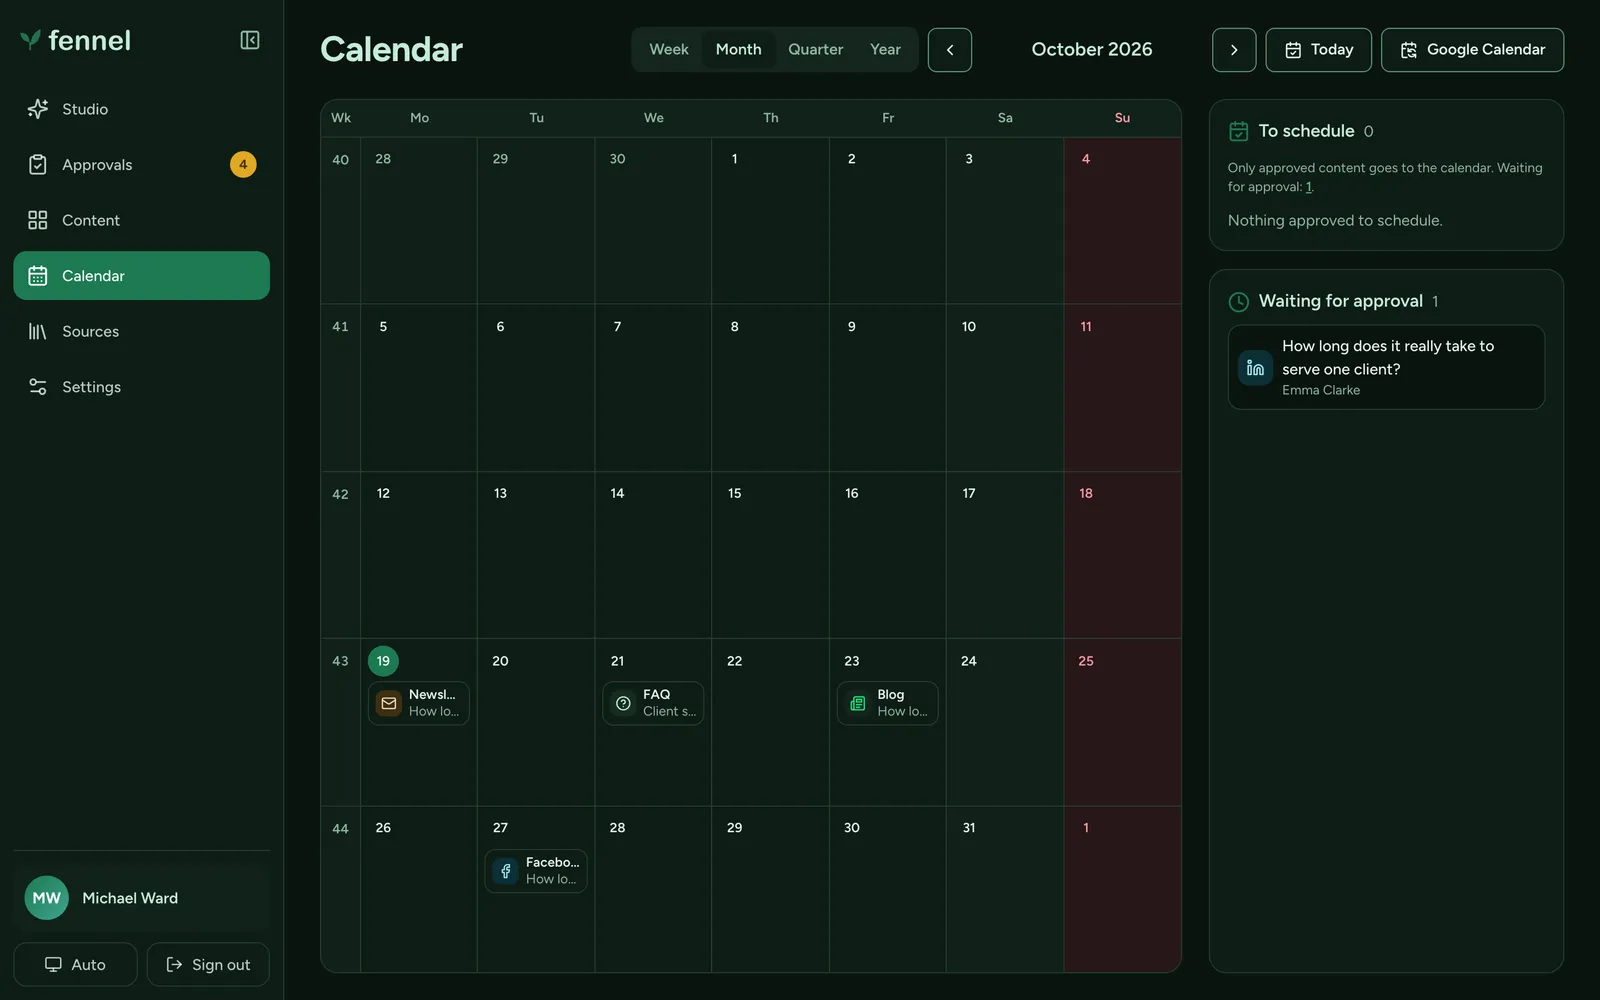Click 'Nothing approved to schedule.' text
This screenshot has width=1600, height=1000.
pos(1335,220)
